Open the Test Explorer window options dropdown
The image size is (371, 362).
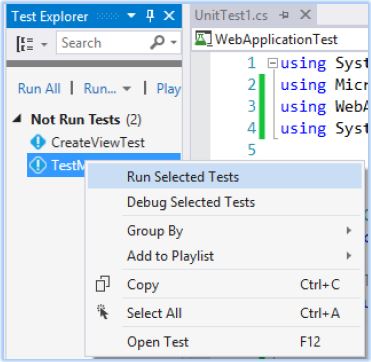[x=132, y=16]
